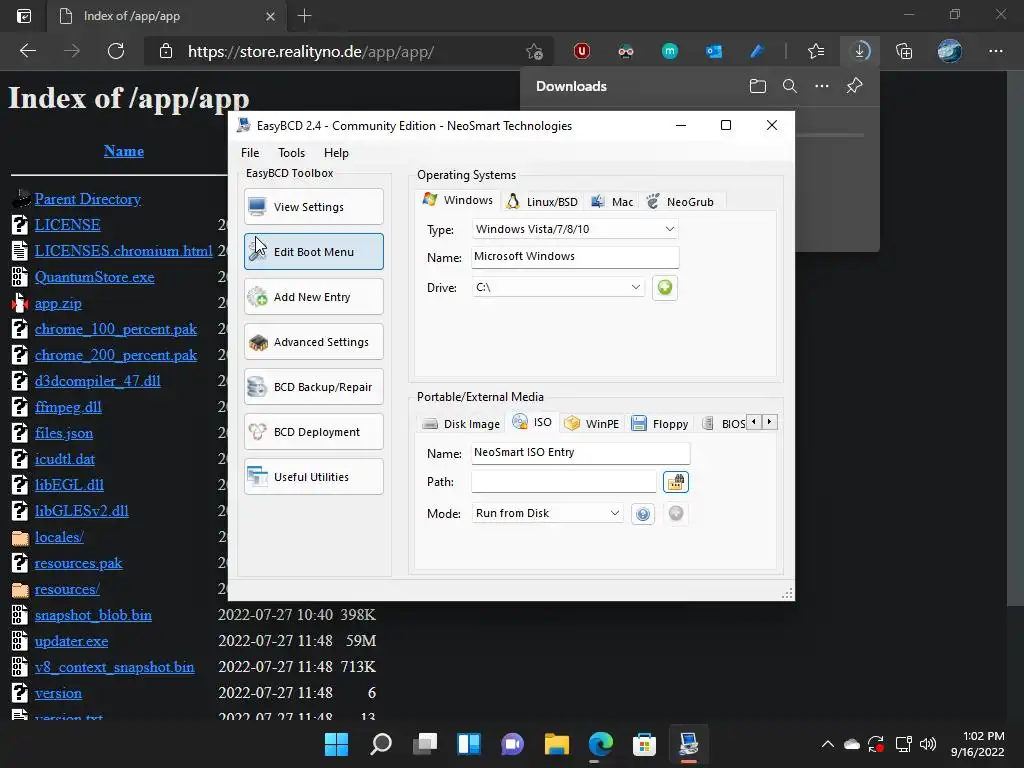The width and height of the screenshot is (1024, 768).
Task: Open new tab with plus button
Action: 304,16
